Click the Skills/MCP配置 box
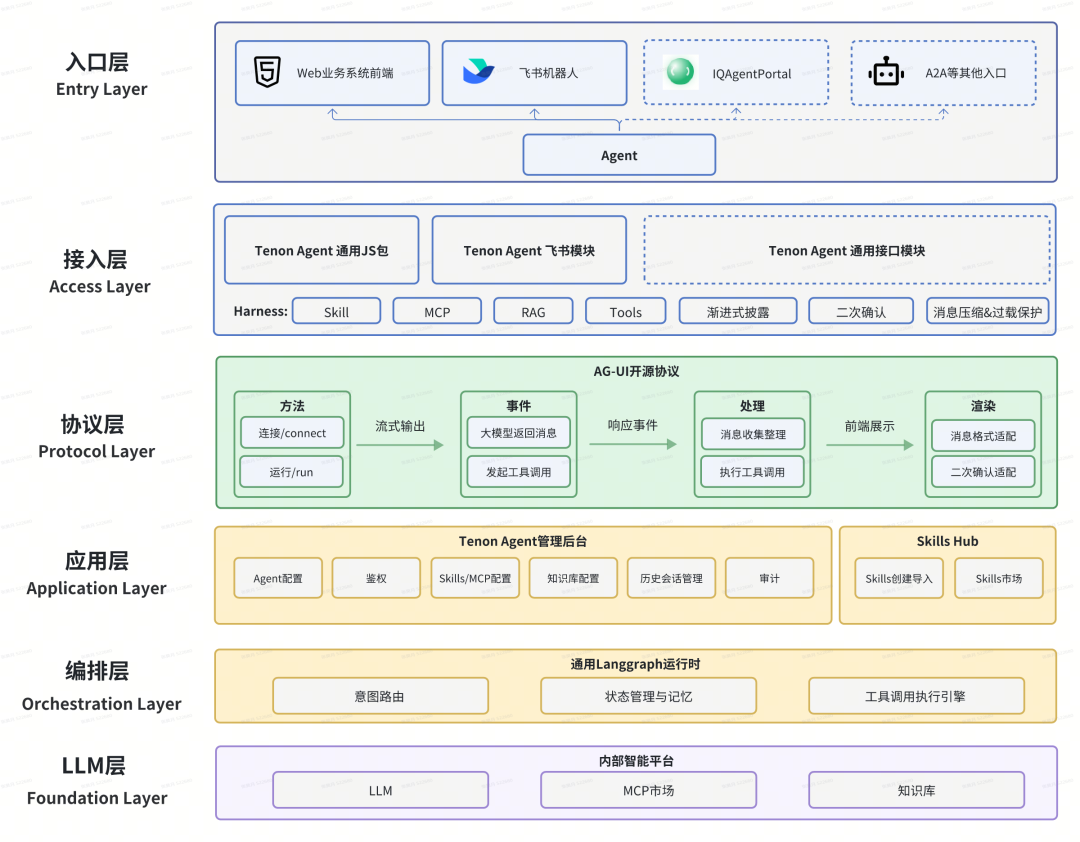Viewport: 1080px width, 842px height. pos(475,578)
